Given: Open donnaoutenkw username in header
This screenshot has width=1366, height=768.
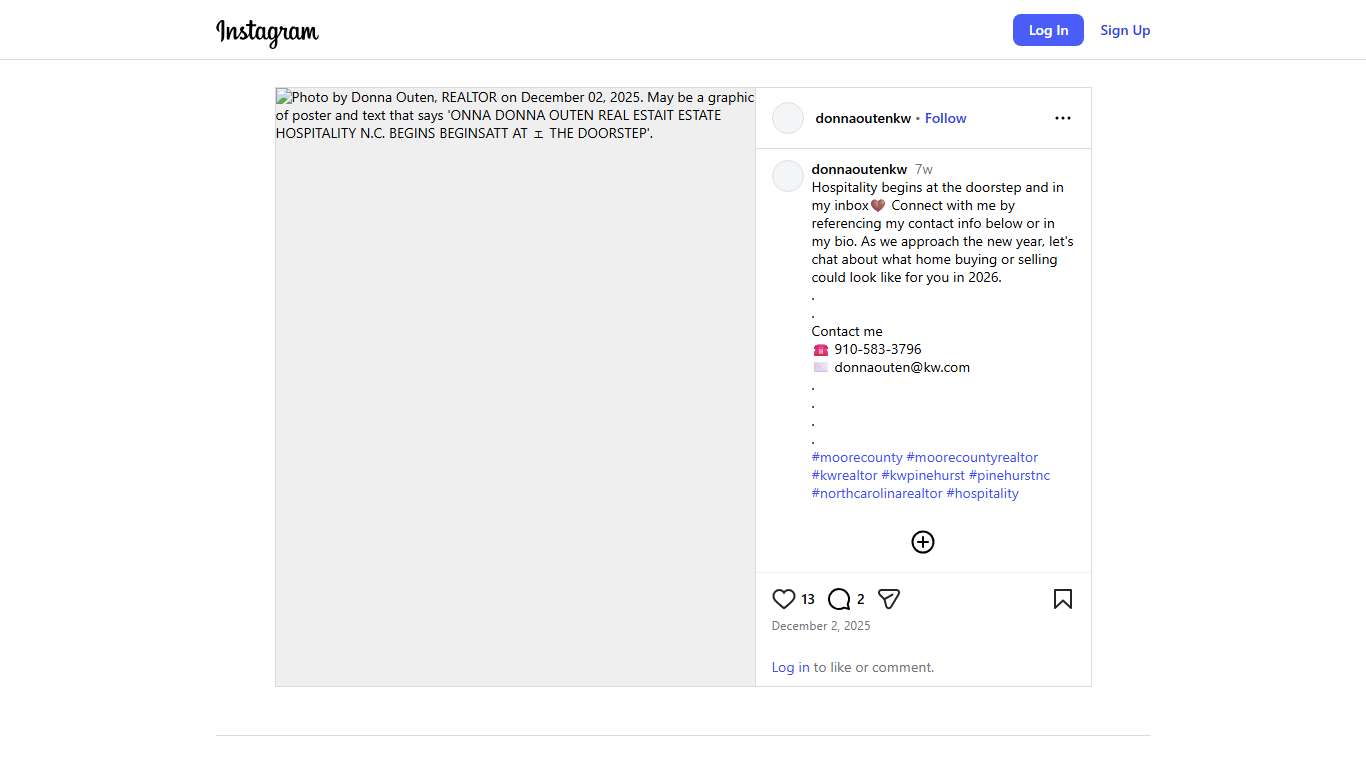Looking at the screenshot, I should pyautogui.click(x=863, y=118).
